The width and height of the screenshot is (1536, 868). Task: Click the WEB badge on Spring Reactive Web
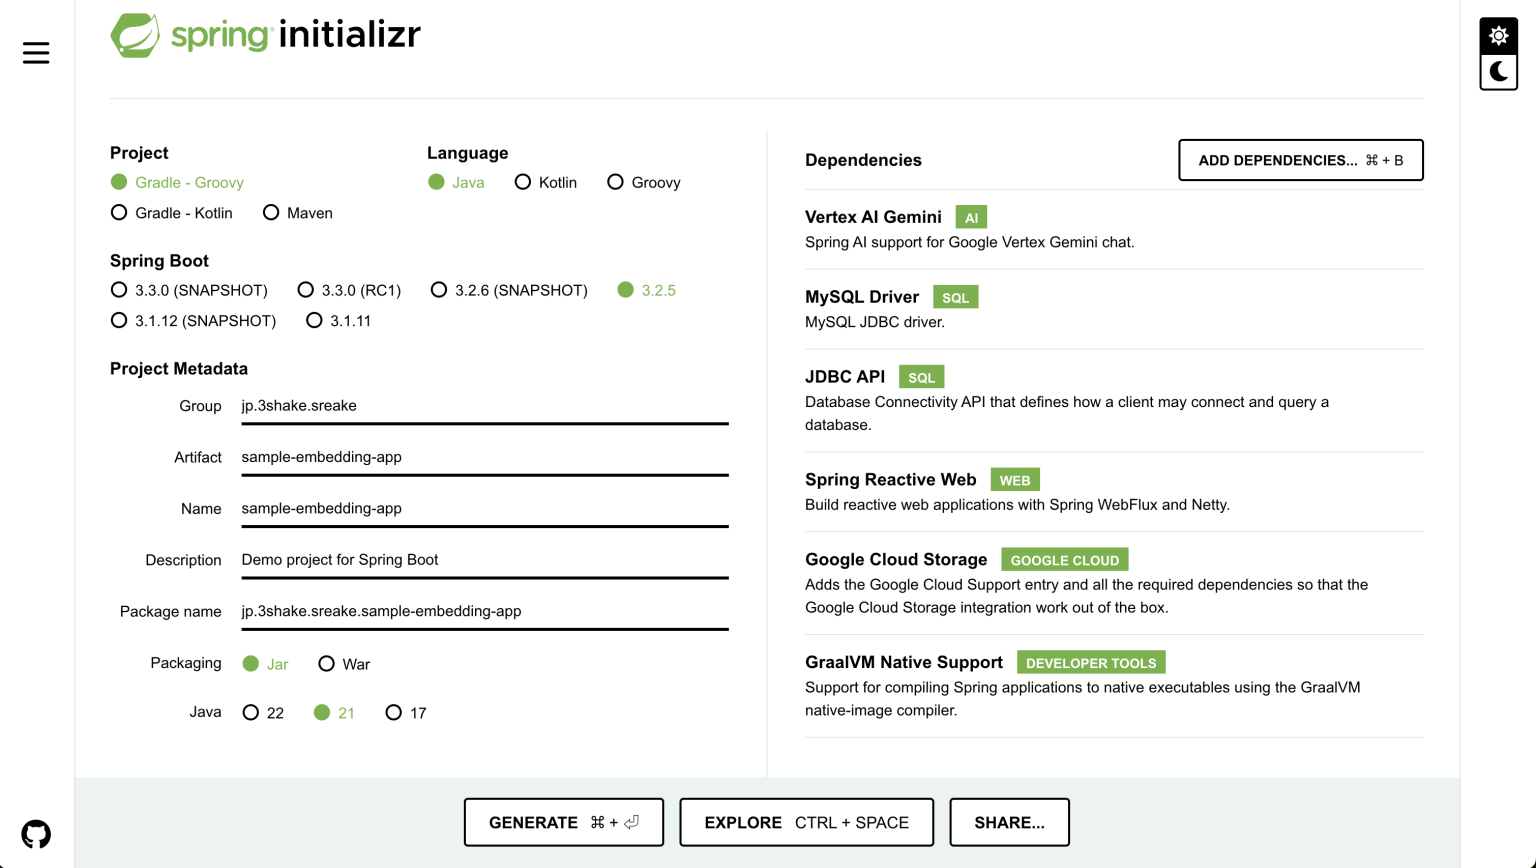[x=1015, y=480]
